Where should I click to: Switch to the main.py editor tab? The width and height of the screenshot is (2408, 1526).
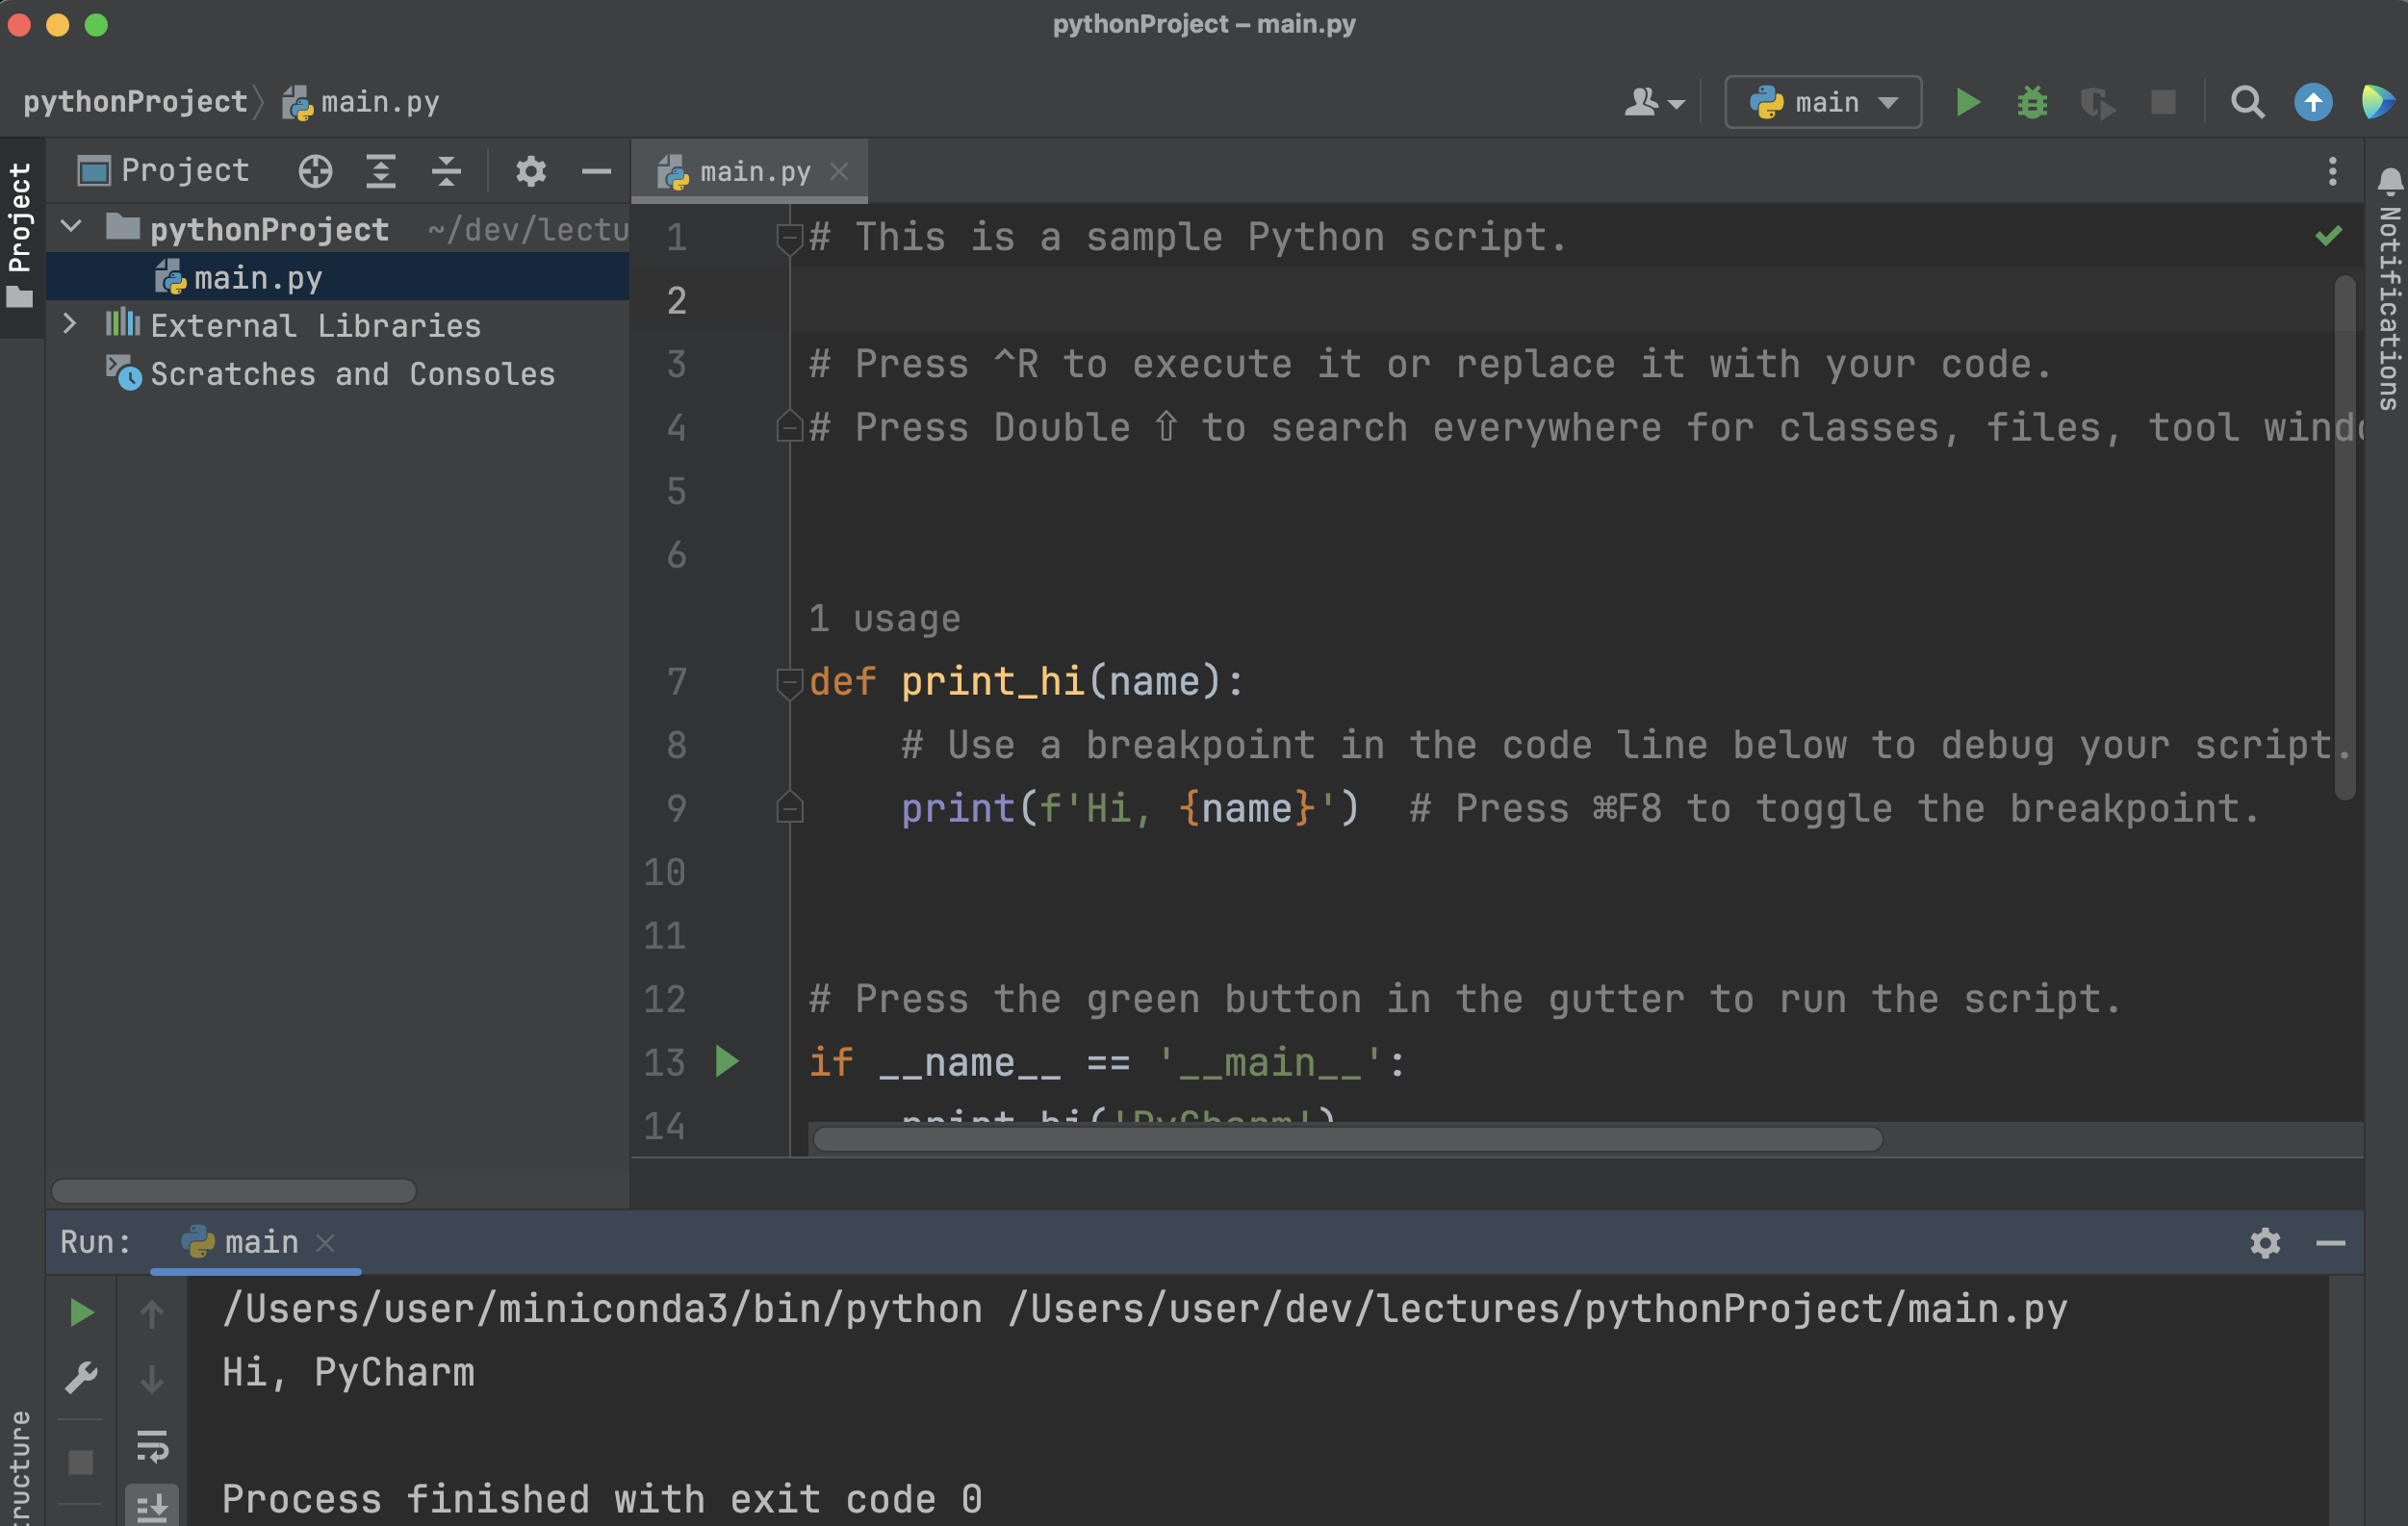(x=754, y=172)
